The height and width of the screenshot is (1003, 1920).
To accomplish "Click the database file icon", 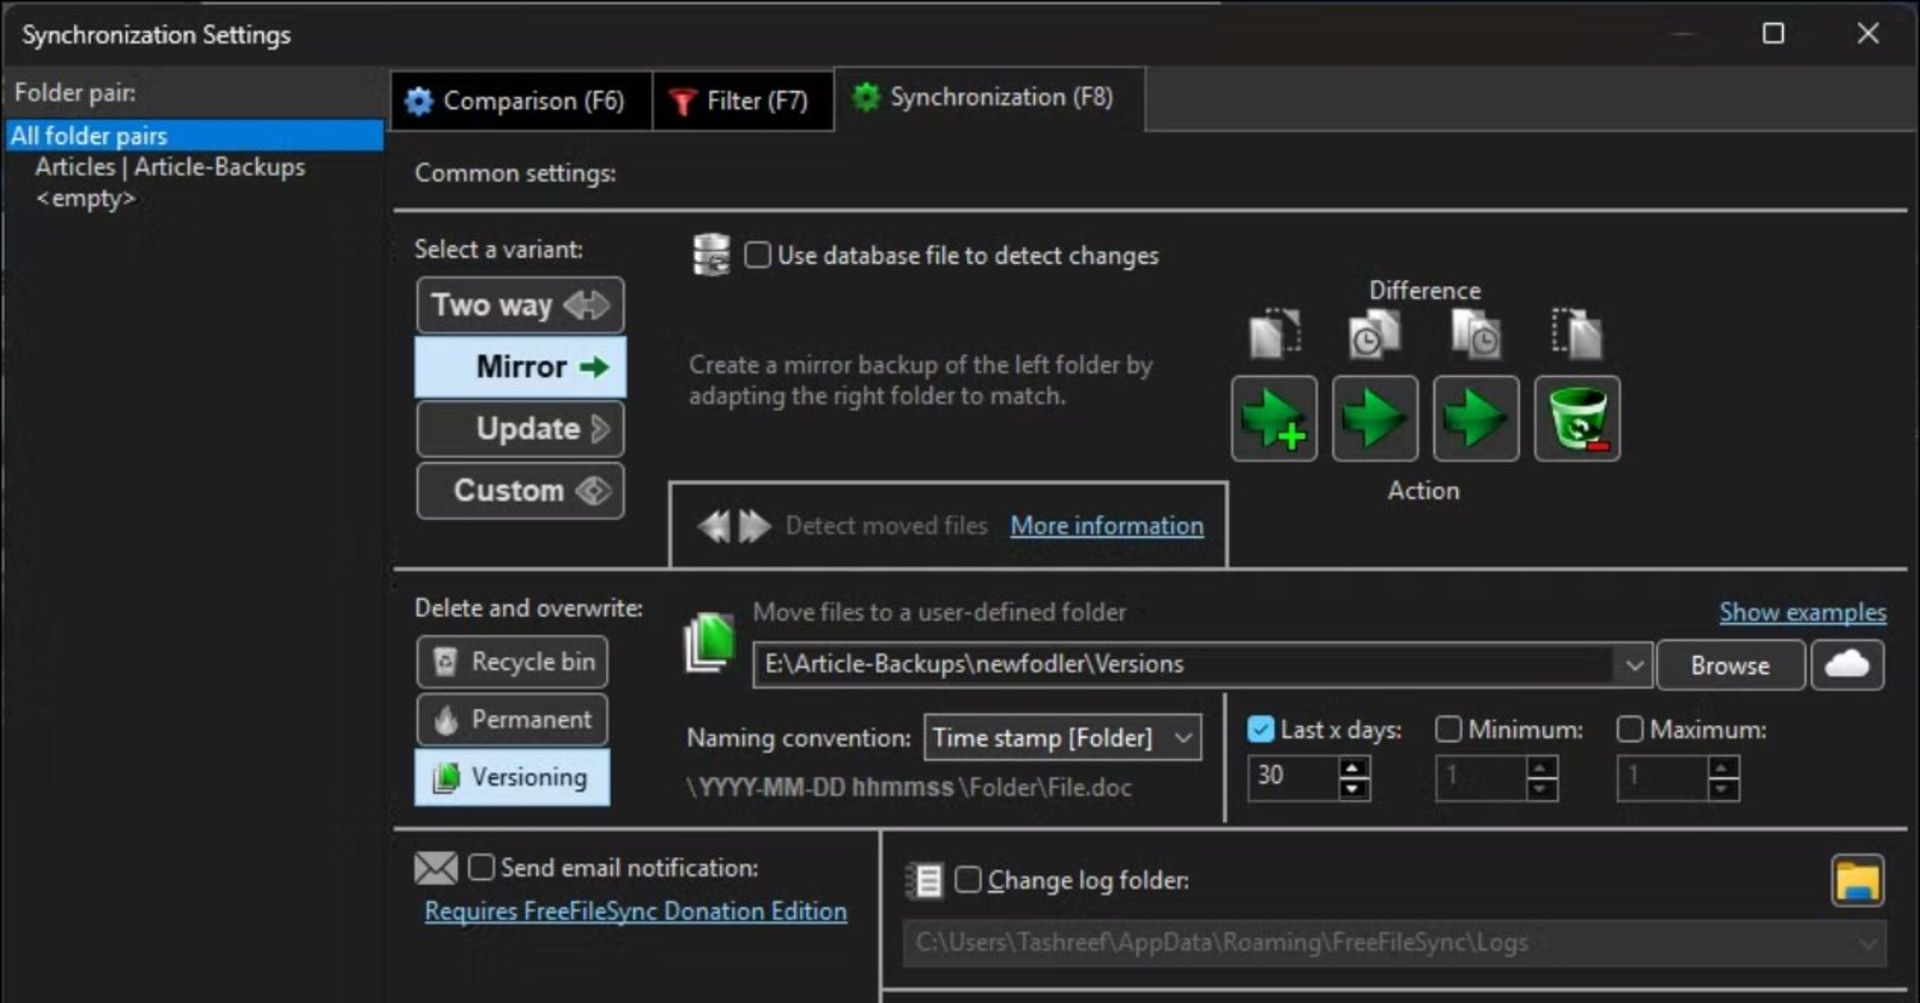I will [711, 255].
